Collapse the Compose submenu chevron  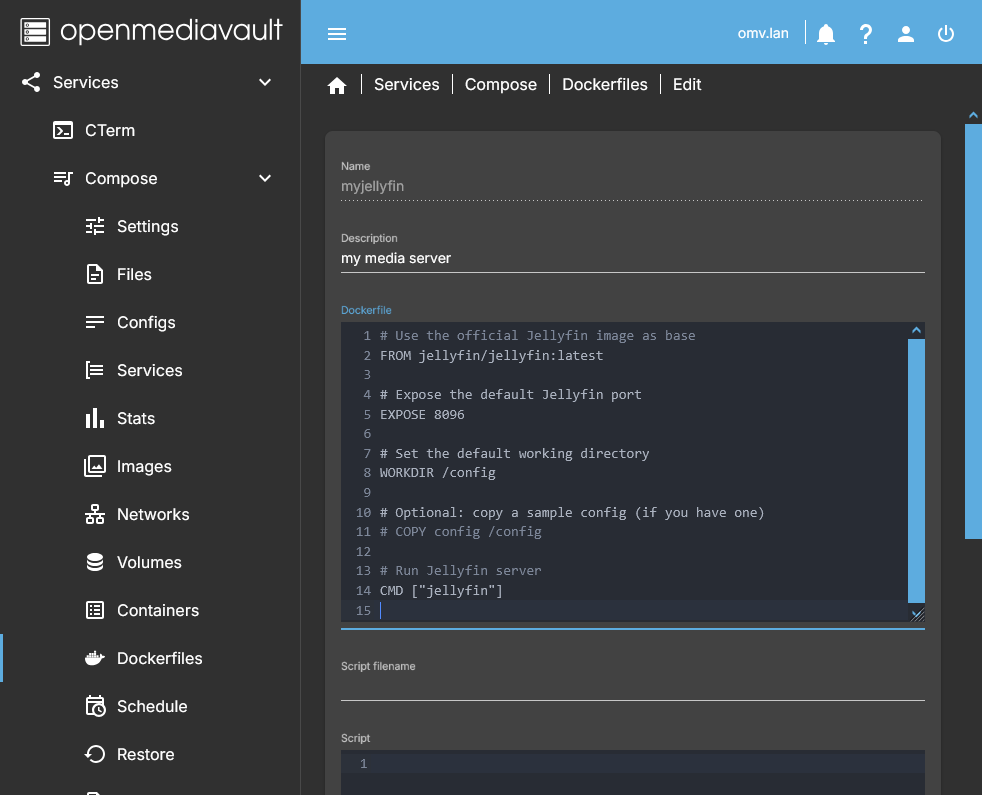pos(264,178)
